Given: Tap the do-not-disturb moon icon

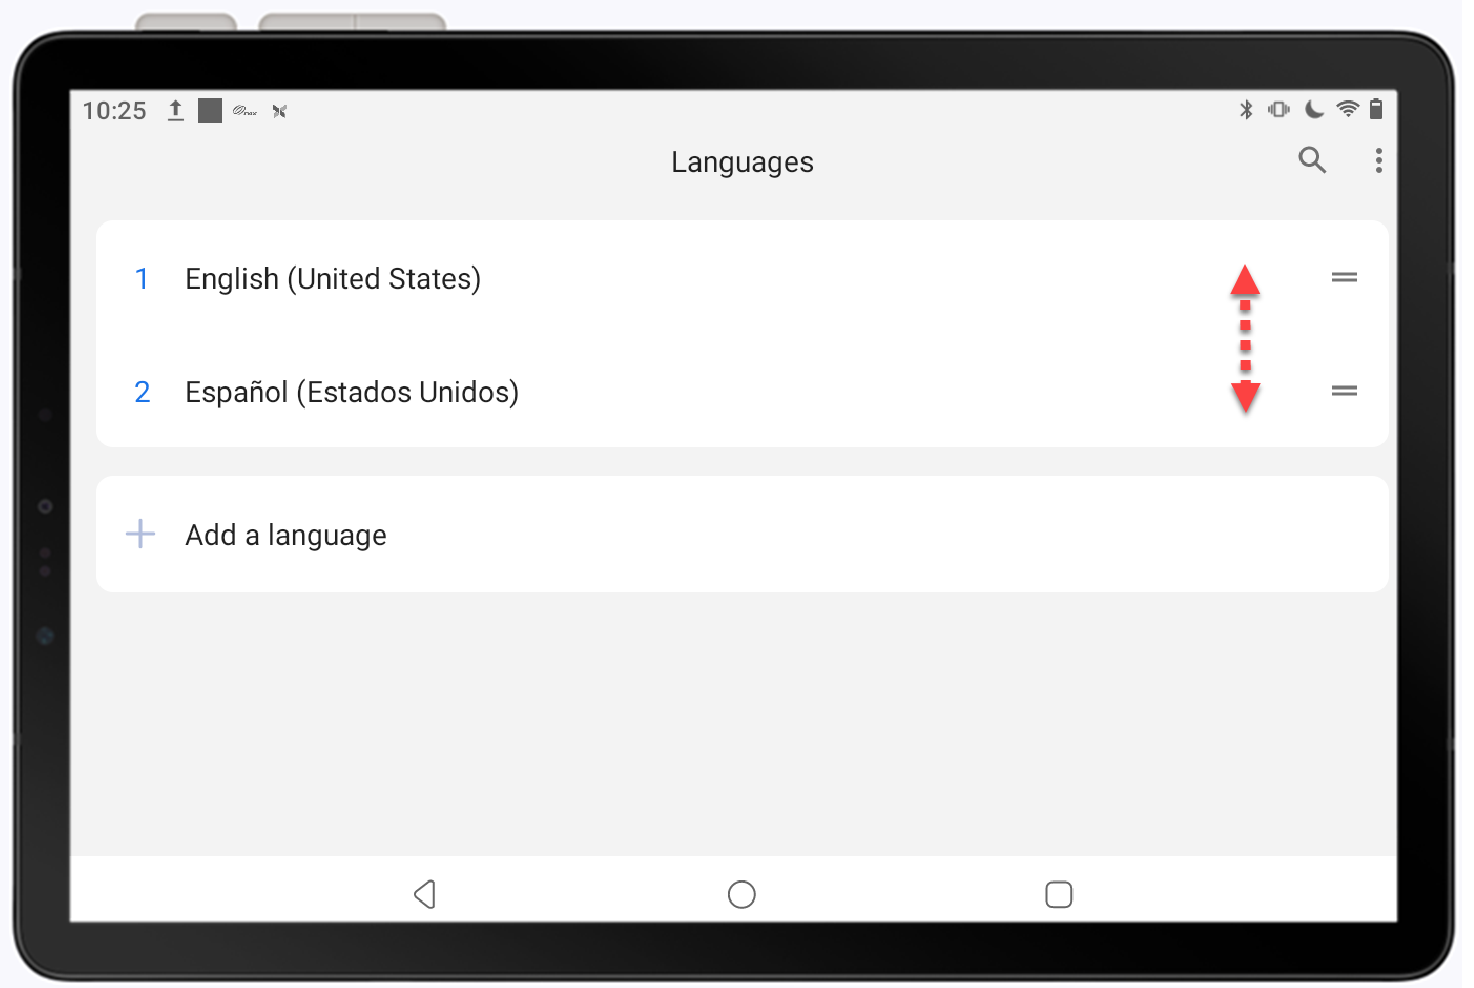Looking at the screenshot, I should click(1314, 110).
